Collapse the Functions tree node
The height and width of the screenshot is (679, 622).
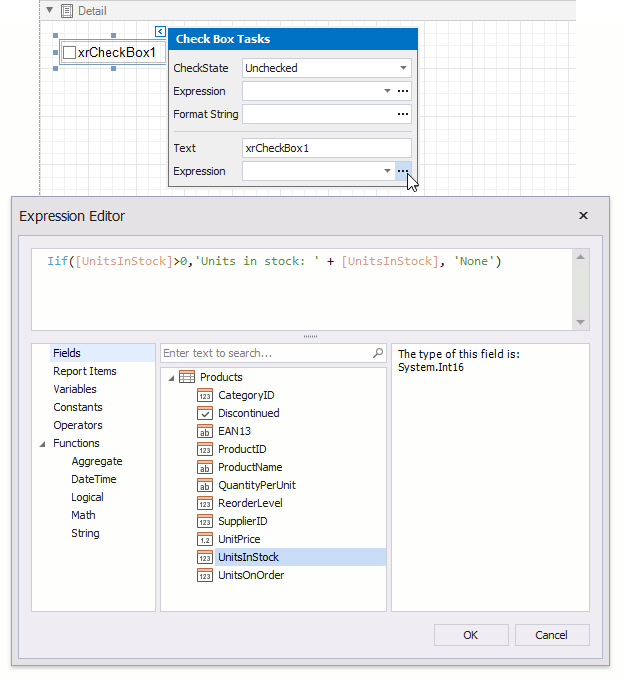(42, 444)
